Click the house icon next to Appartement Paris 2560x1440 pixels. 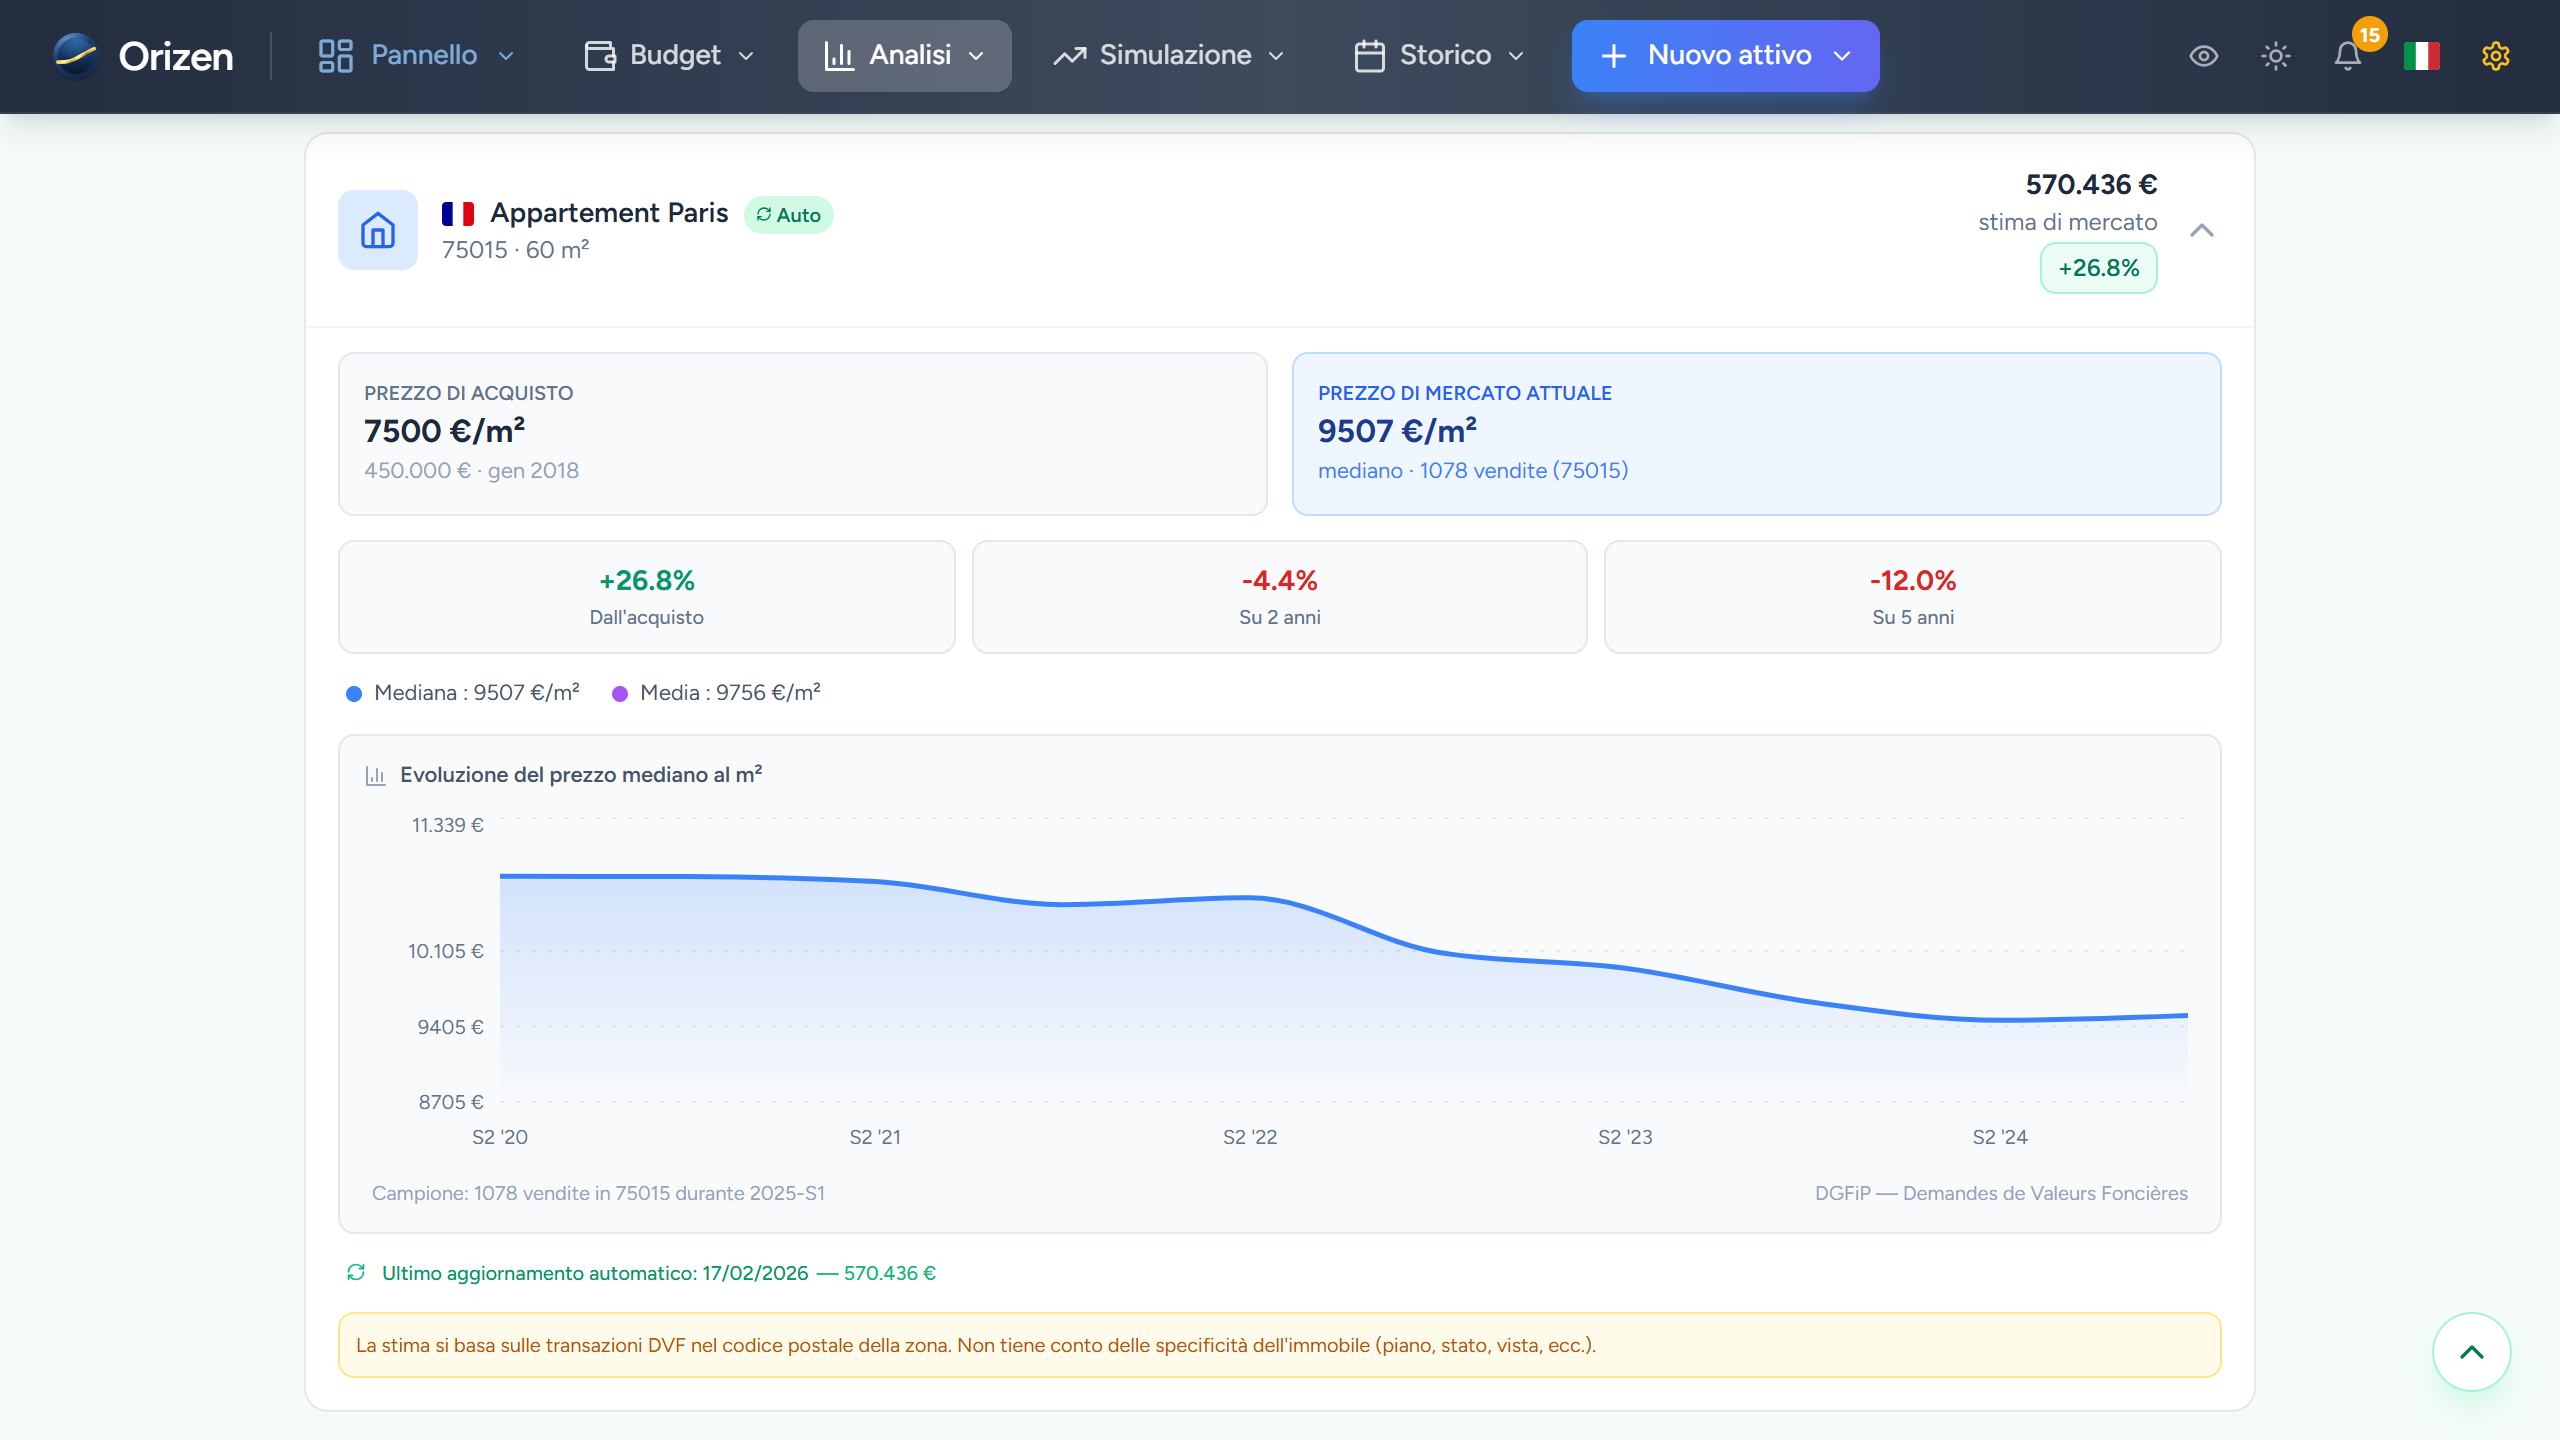coord(377,230)
